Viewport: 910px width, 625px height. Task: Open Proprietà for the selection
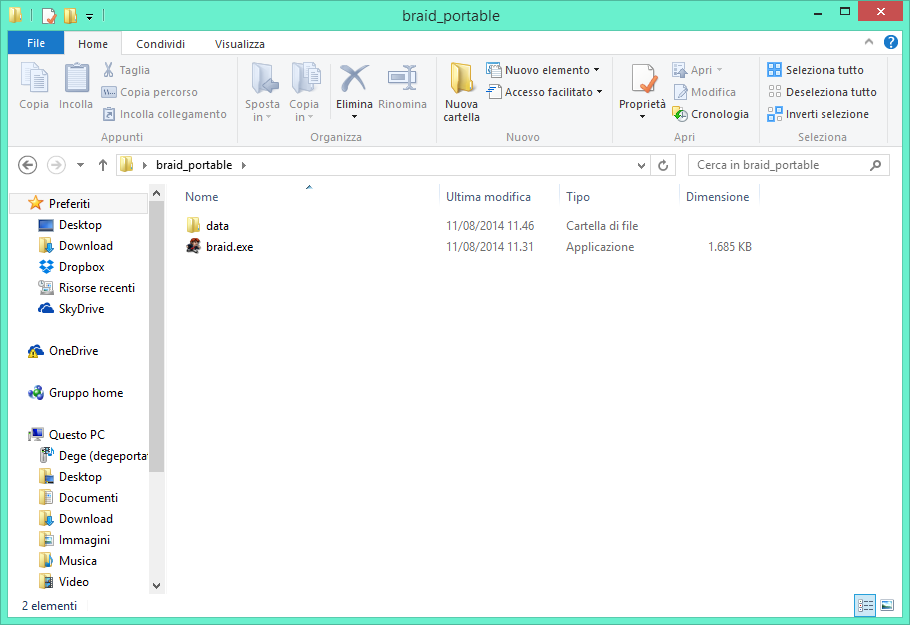click(x=641, y=88)
